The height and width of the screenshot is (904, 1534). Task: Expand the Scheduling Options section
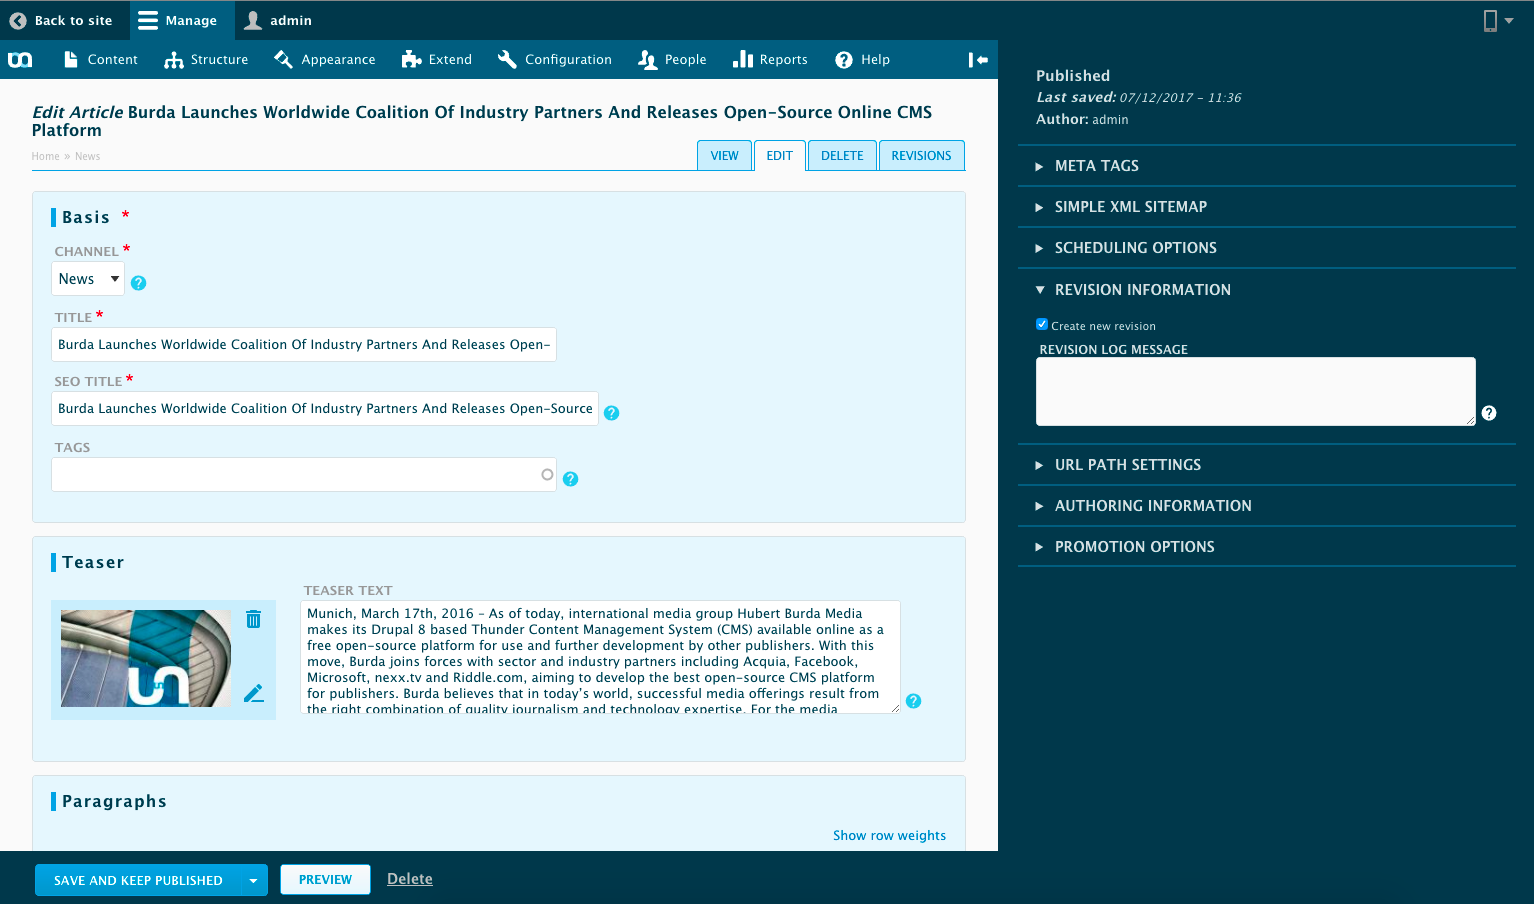(1267, 248)
